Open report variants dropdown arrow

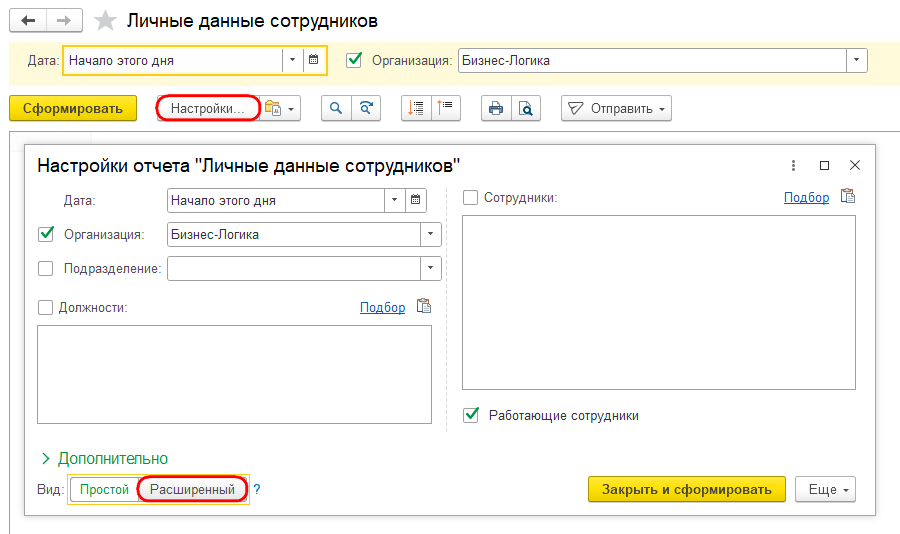(x=291, y=109)
